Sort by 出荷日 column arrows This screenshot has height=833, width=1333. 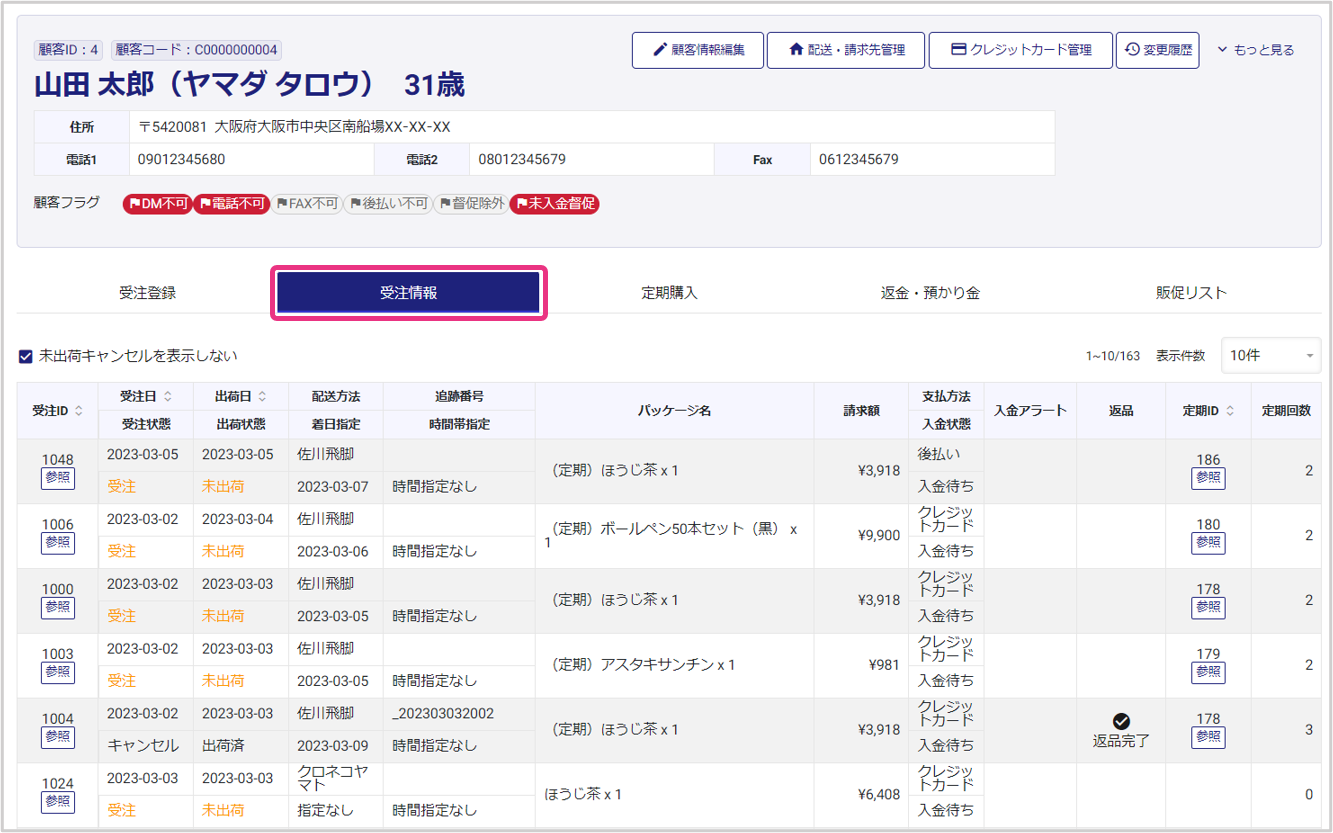click(x=262, y=397)
